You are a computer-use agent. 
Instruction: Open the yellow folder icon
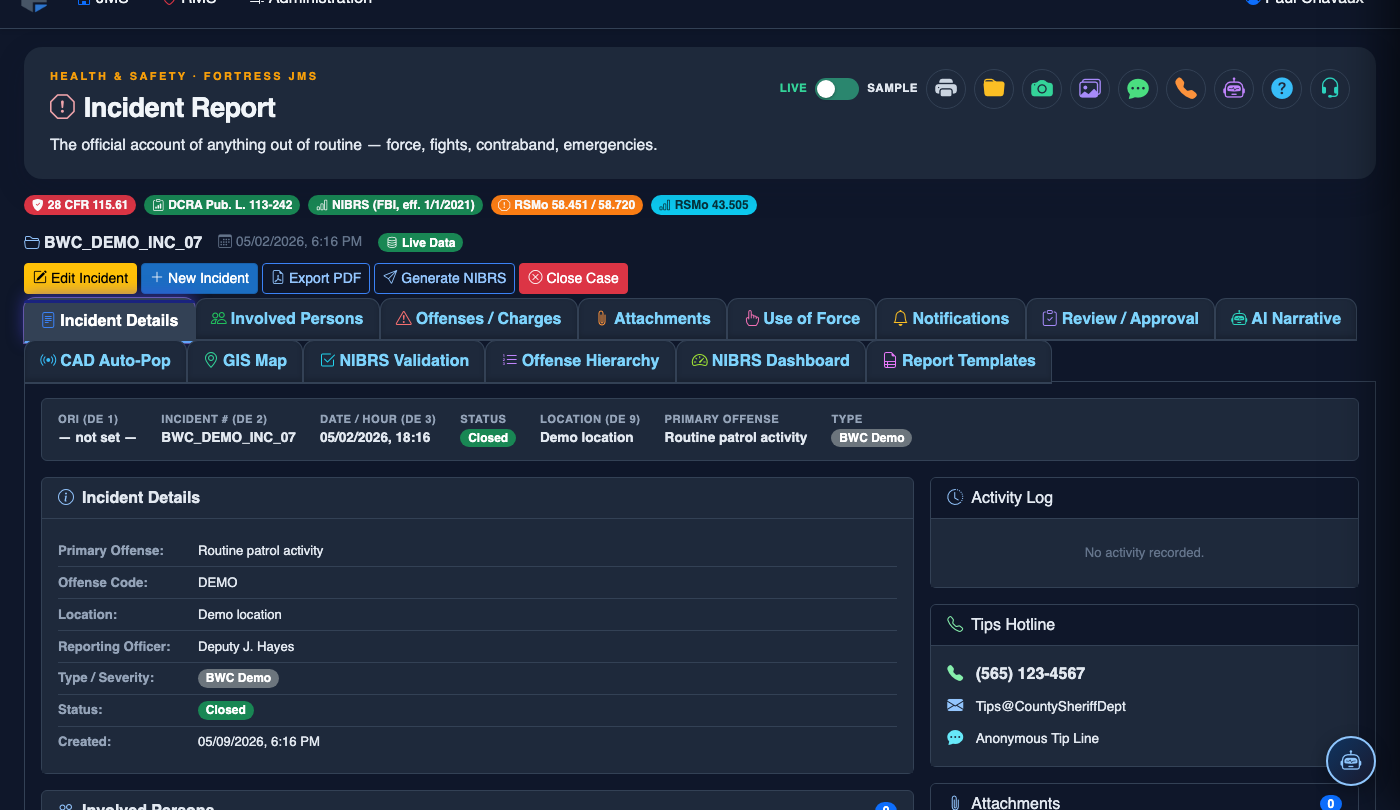click(x=994, y=88)
